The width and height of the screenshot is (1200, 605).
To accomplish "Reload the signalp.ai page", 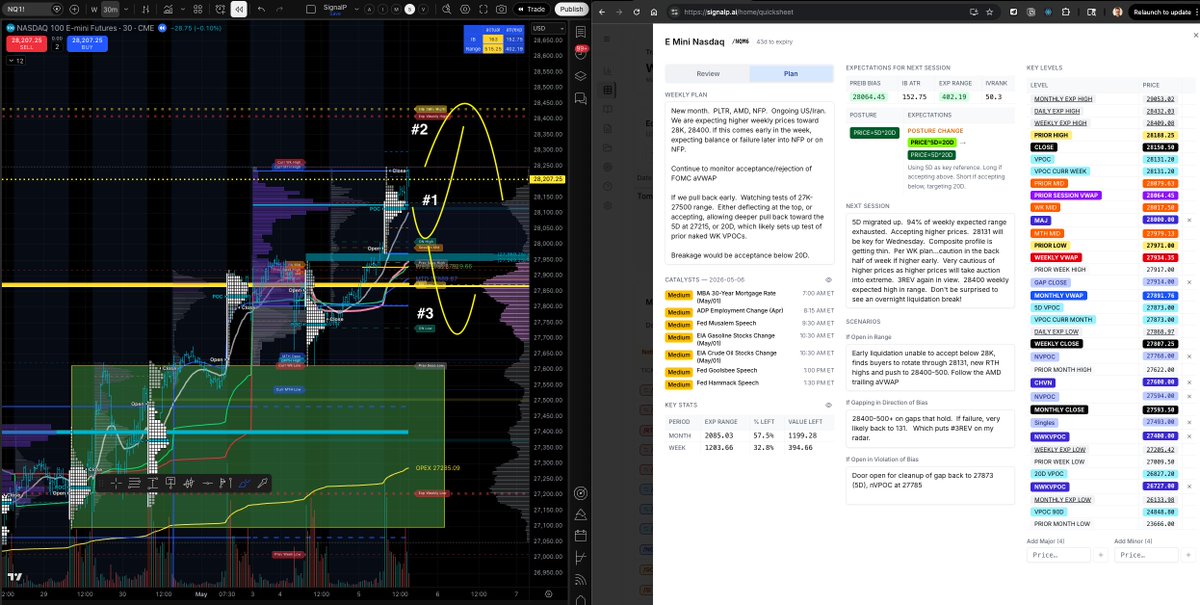I will click(x=636, y=11).
